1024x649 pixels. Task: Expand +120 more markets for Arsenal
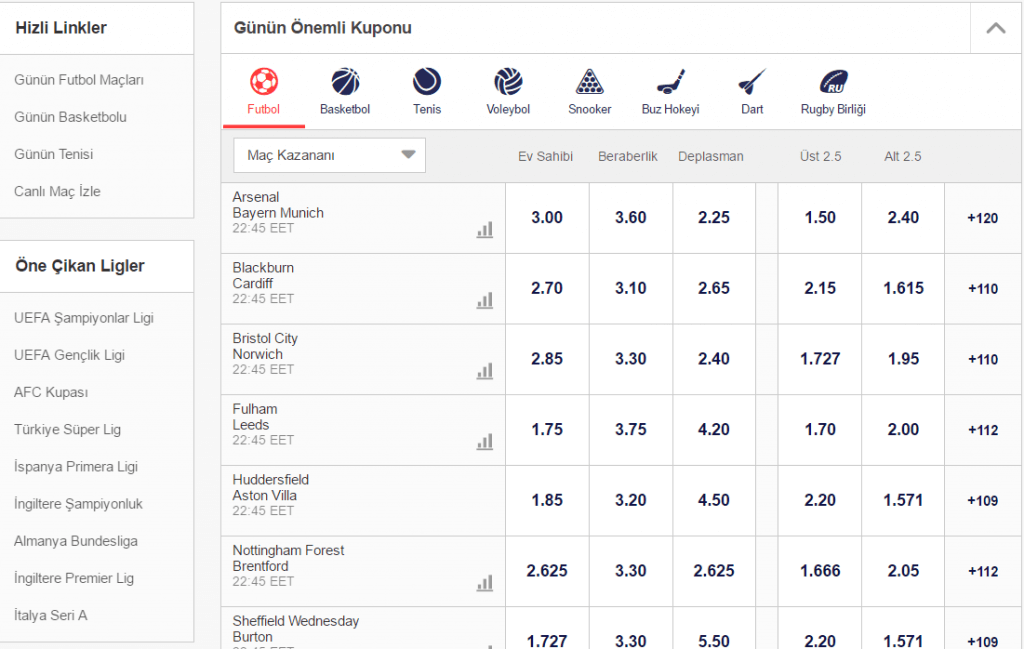coord(982,218)
